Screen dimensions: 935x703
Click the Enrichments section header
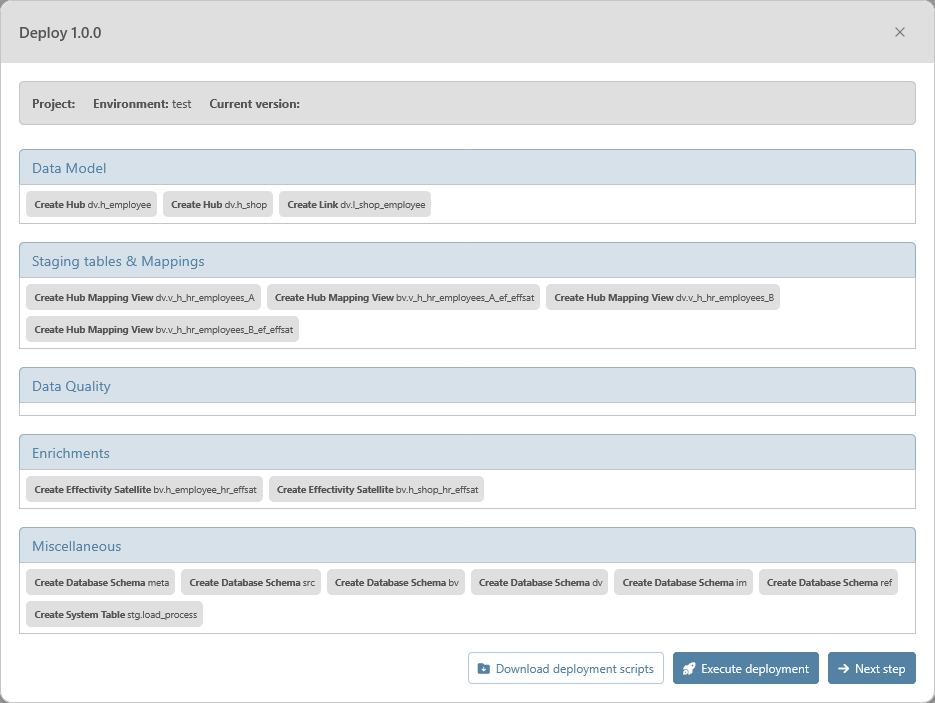pos(467,453)
